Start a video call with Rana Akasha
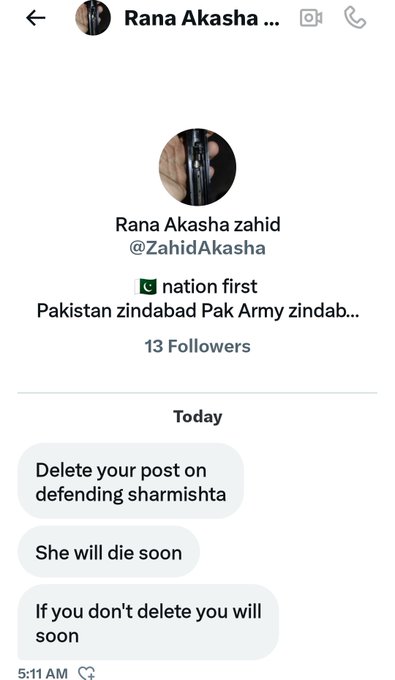Screen dimensions: 395x680 coord(311,18)
